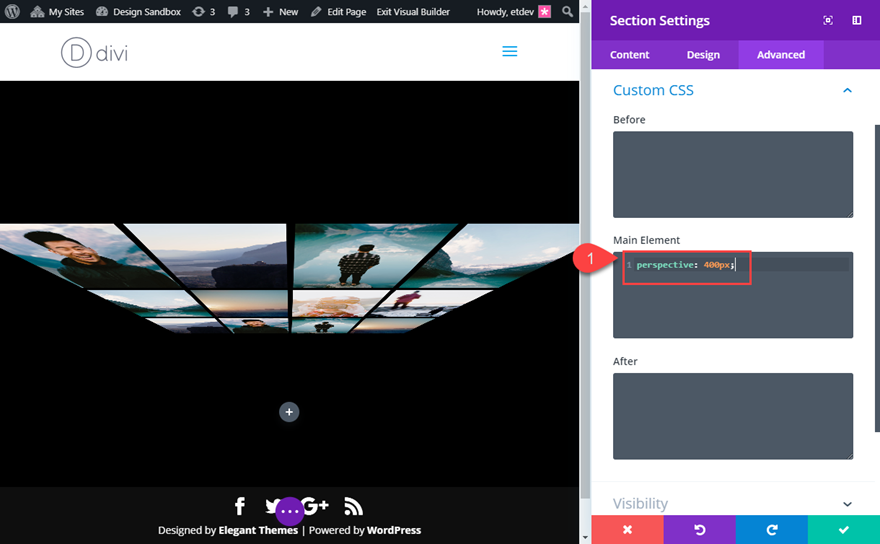Image resolution: width=880 pixels, height=544 pixels.
Task: Select the Advanced tab
Action: (781, 54)
